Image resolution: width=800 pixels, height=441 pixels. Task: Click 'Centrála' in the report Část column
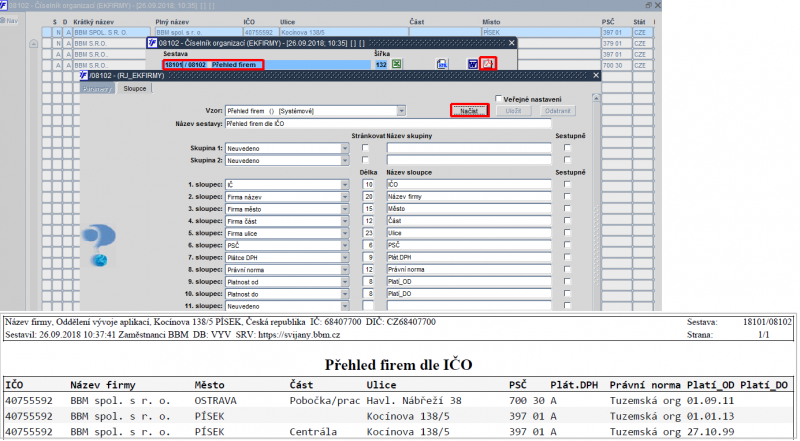coord(313,432)
